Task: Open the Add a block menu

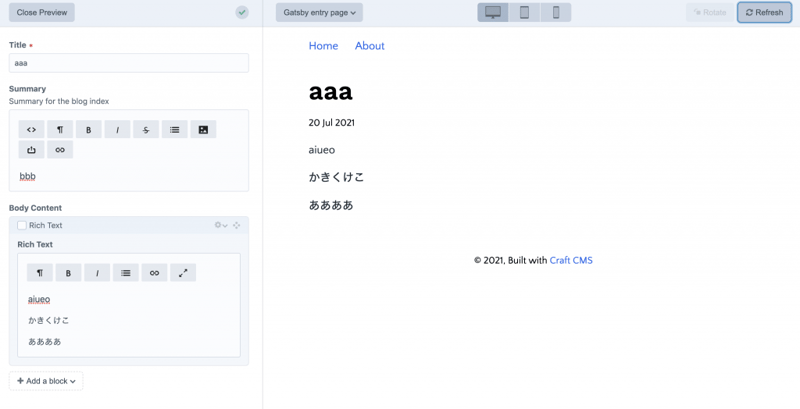Action: (x=46, y=381)
